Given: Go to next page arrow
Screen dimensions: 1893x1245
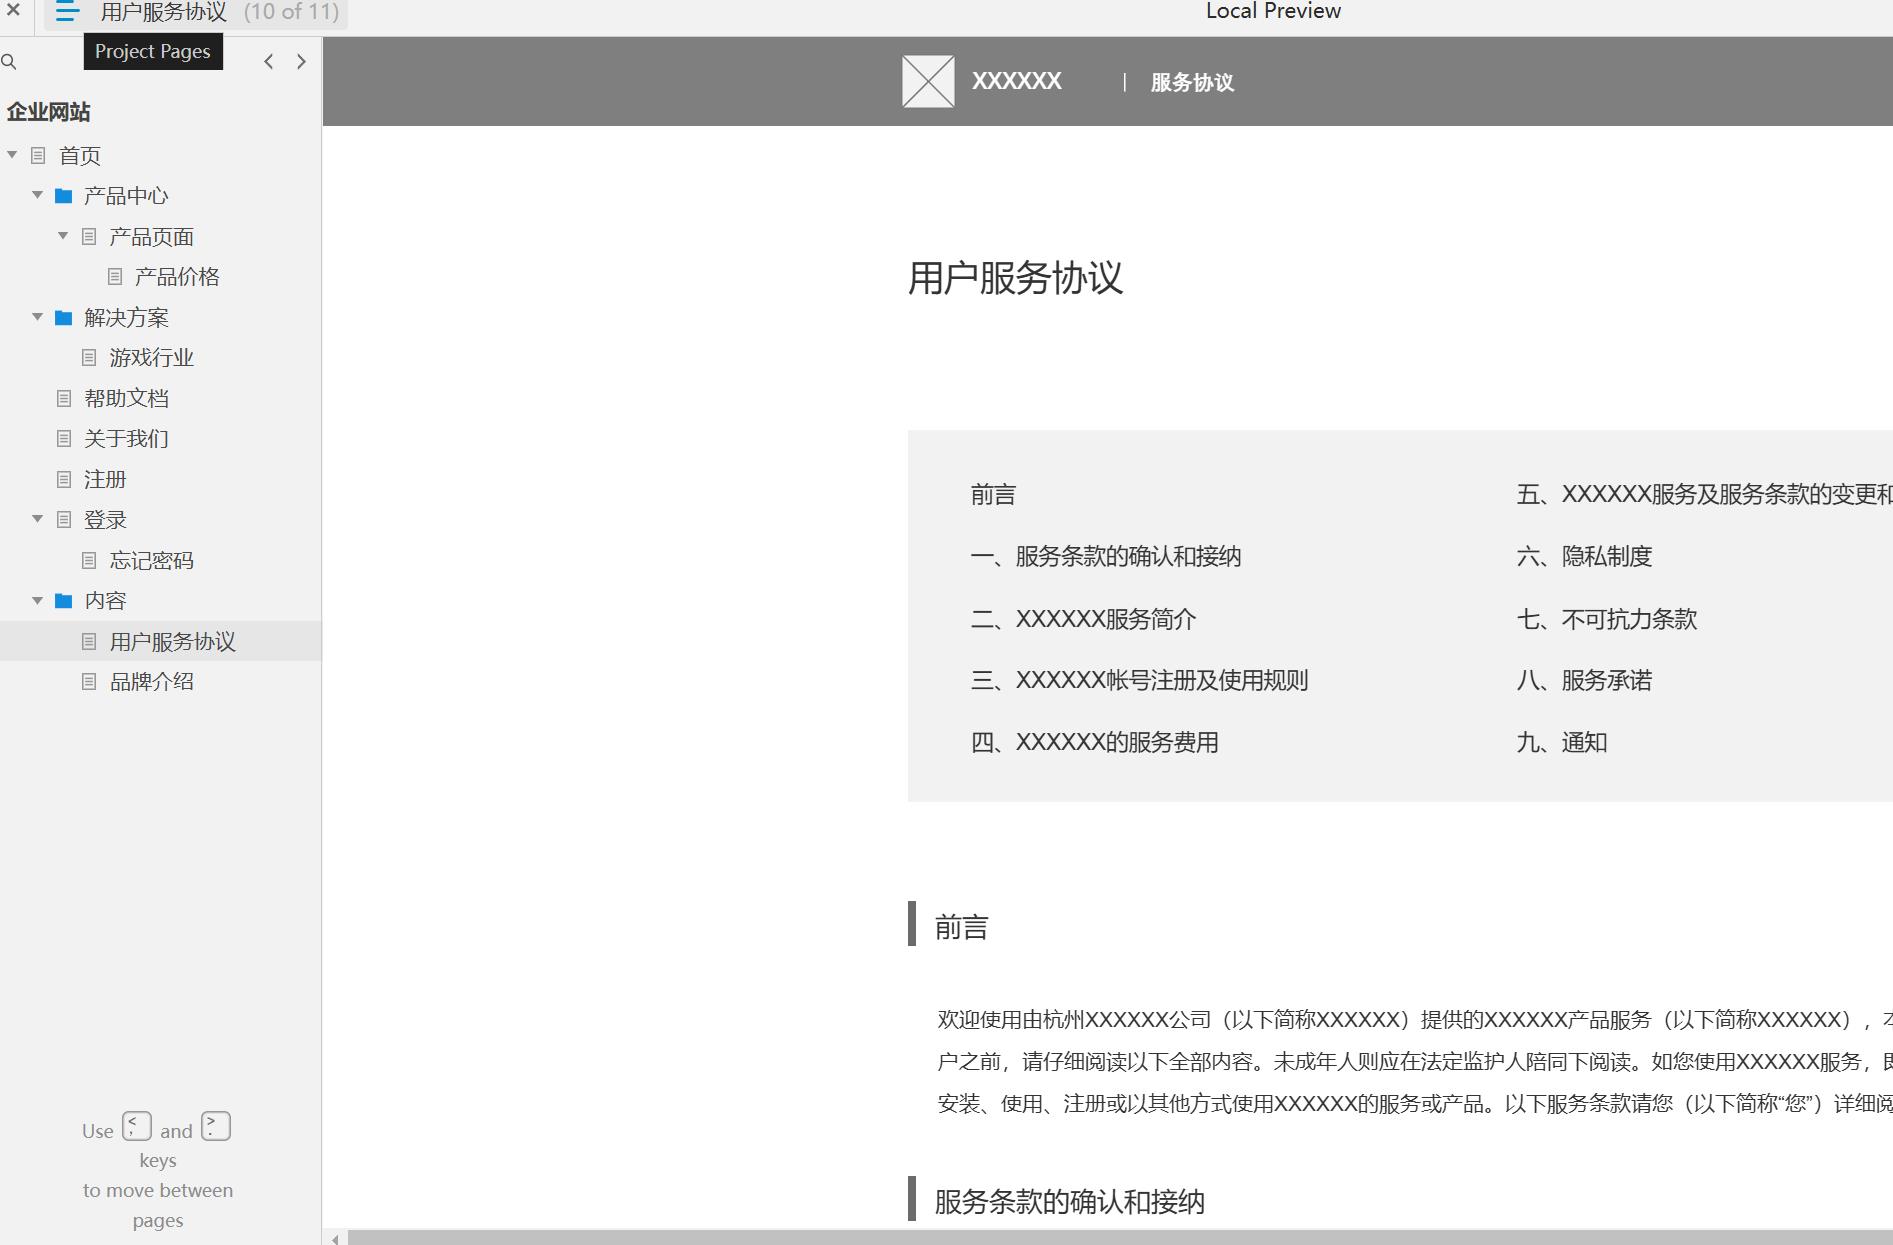Looking at the screenshot, I should click(301, 62).
